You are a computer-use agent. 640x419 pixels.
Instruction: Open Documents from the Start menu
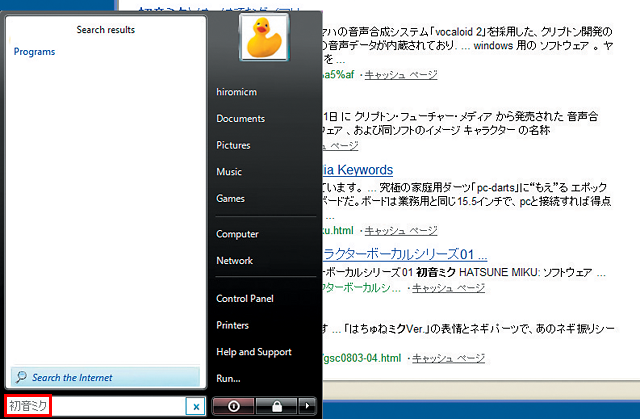(240, 119)
